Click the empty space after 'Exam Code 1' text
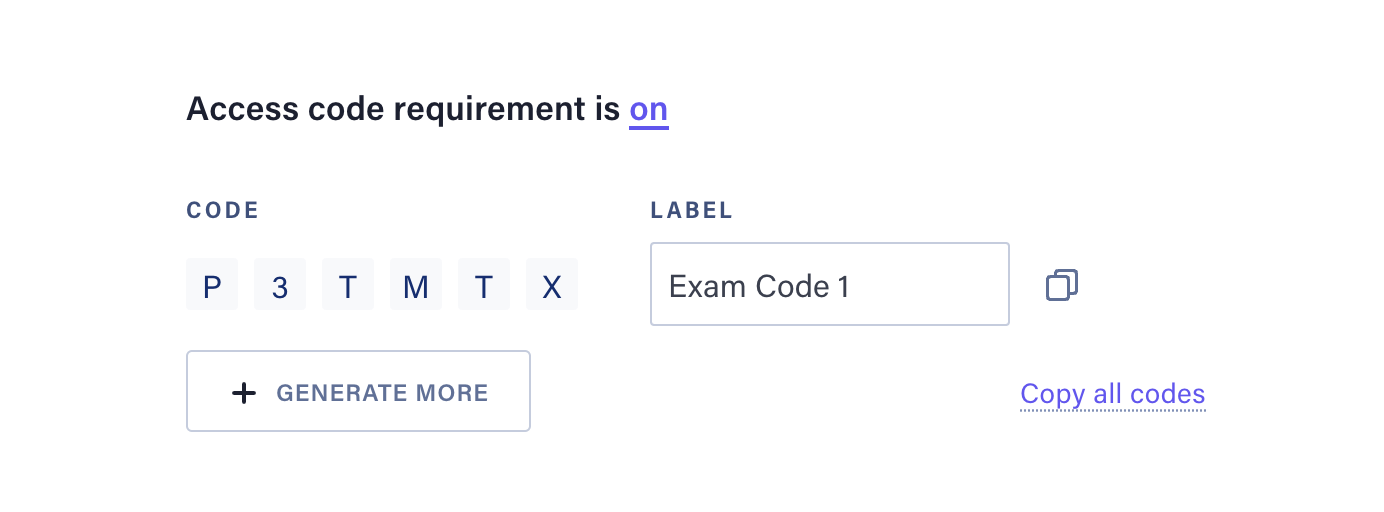 tap(930, 285)
